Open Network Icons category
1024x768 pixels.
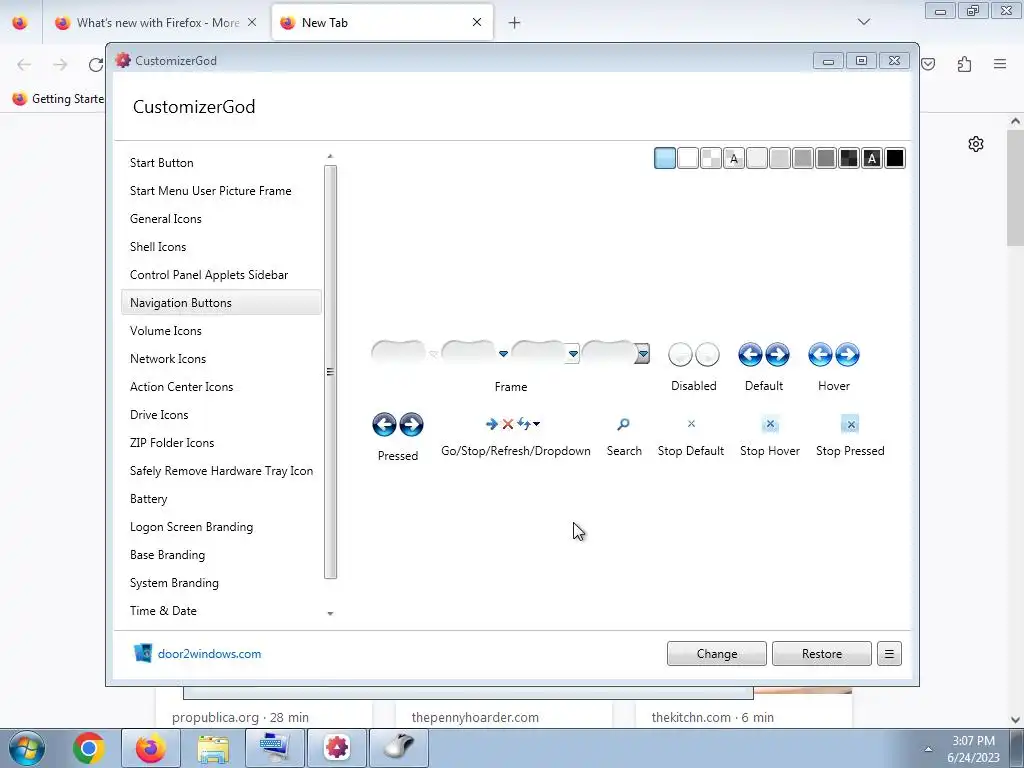(x=221, y=359)
